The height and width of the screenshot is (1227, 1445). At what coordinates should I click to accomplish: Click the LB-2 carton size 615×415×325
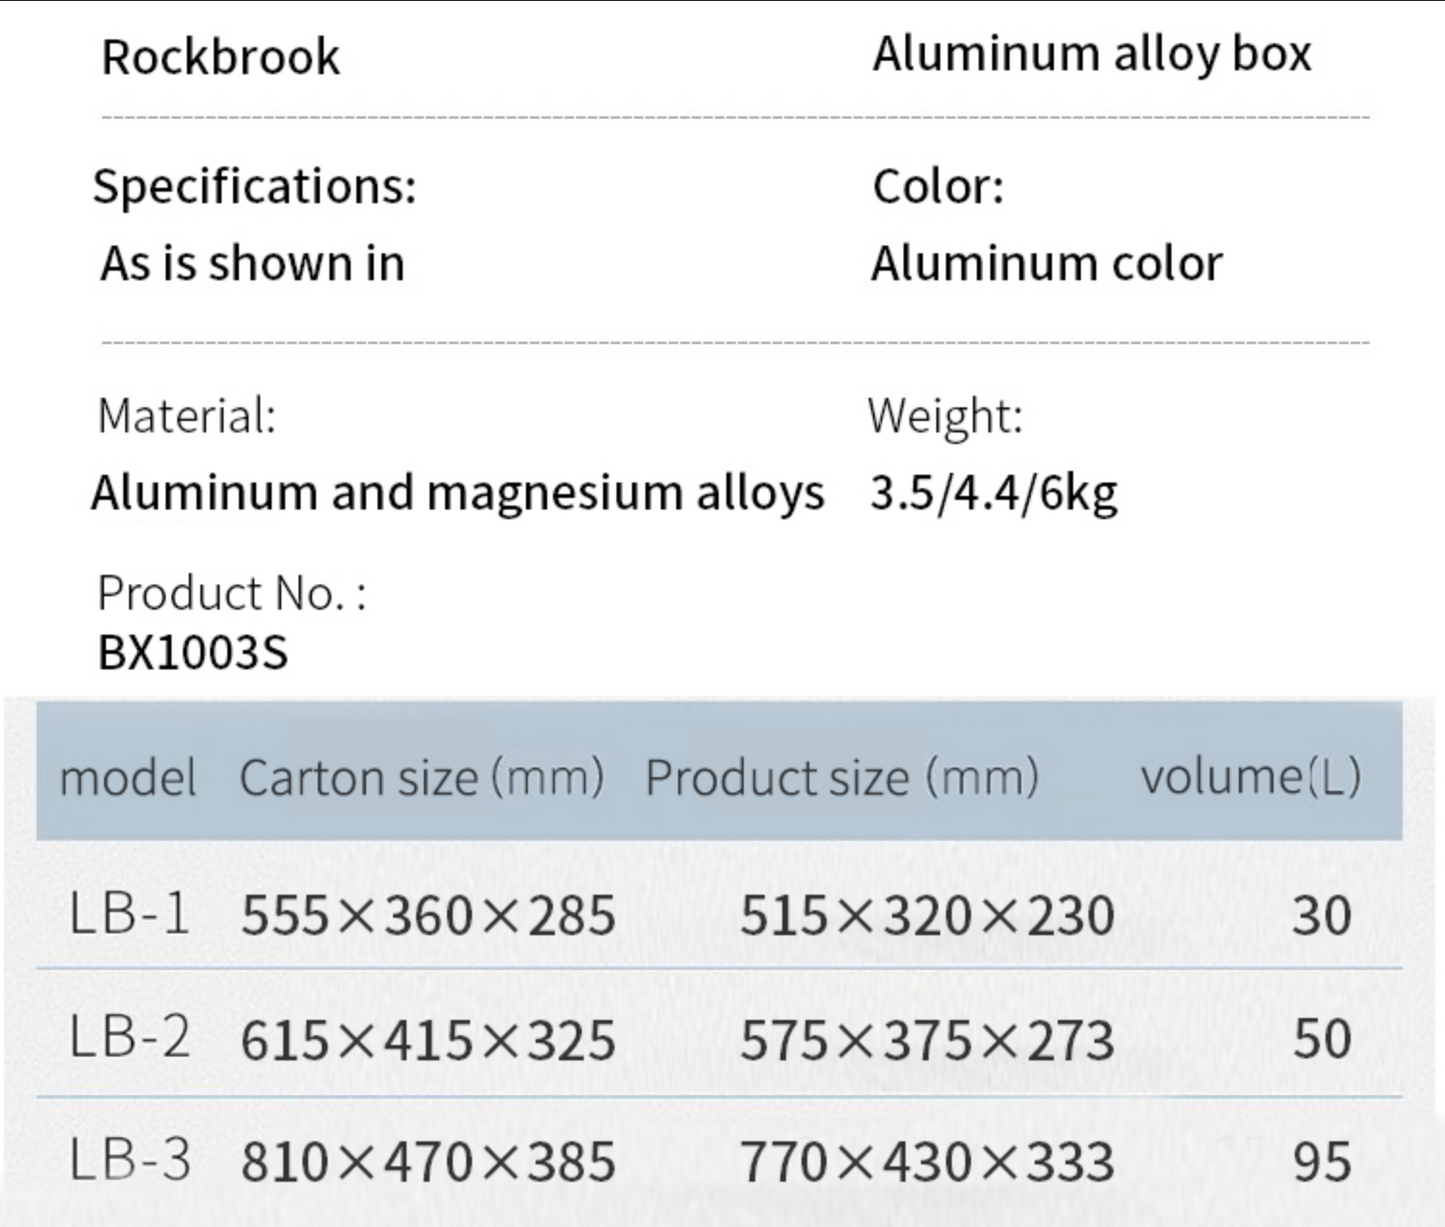[428, 1041]
